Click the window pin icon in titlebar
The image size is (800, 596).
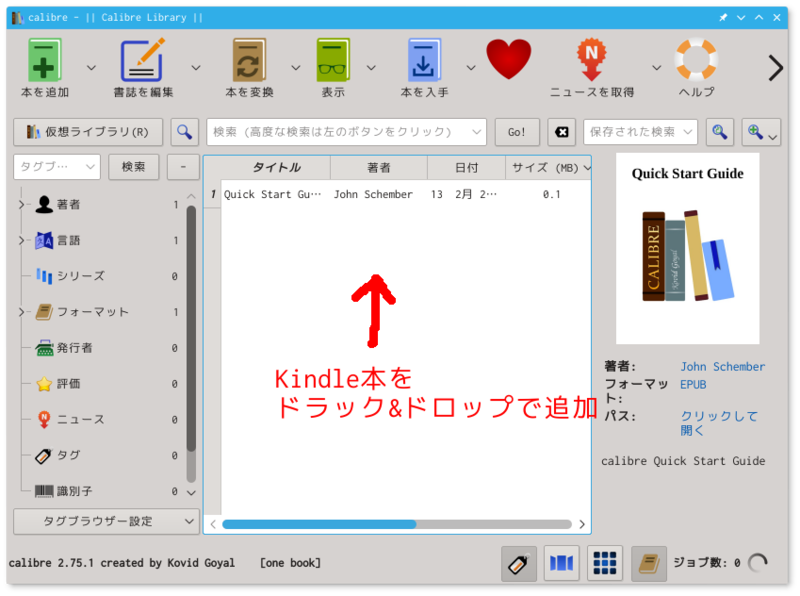(x=723, y=17)
